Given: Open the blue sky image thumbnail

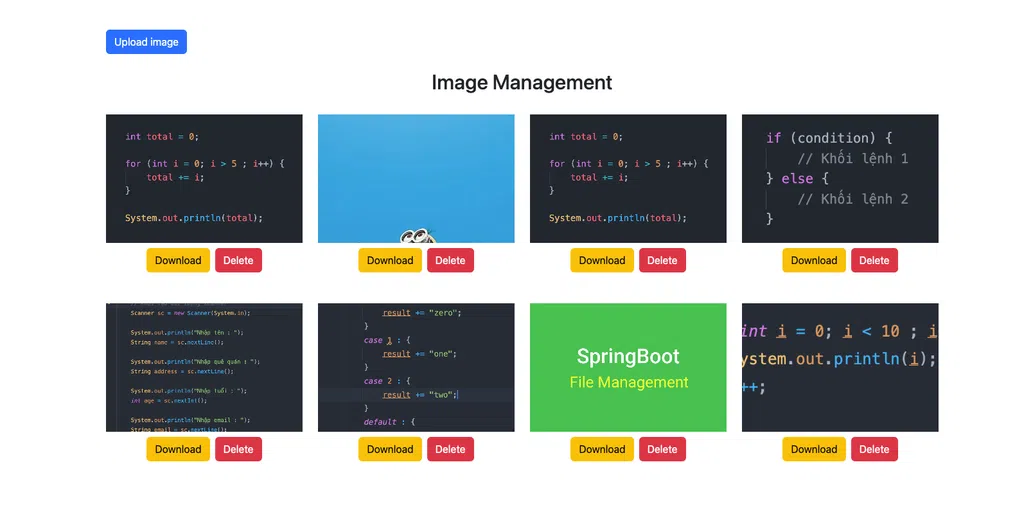Looking at the screenshot, I should (x=416, y=178).
